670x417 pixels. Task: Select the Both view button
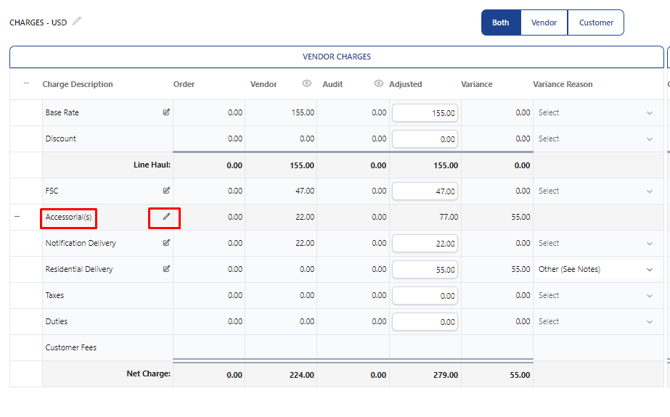[501, 23]
